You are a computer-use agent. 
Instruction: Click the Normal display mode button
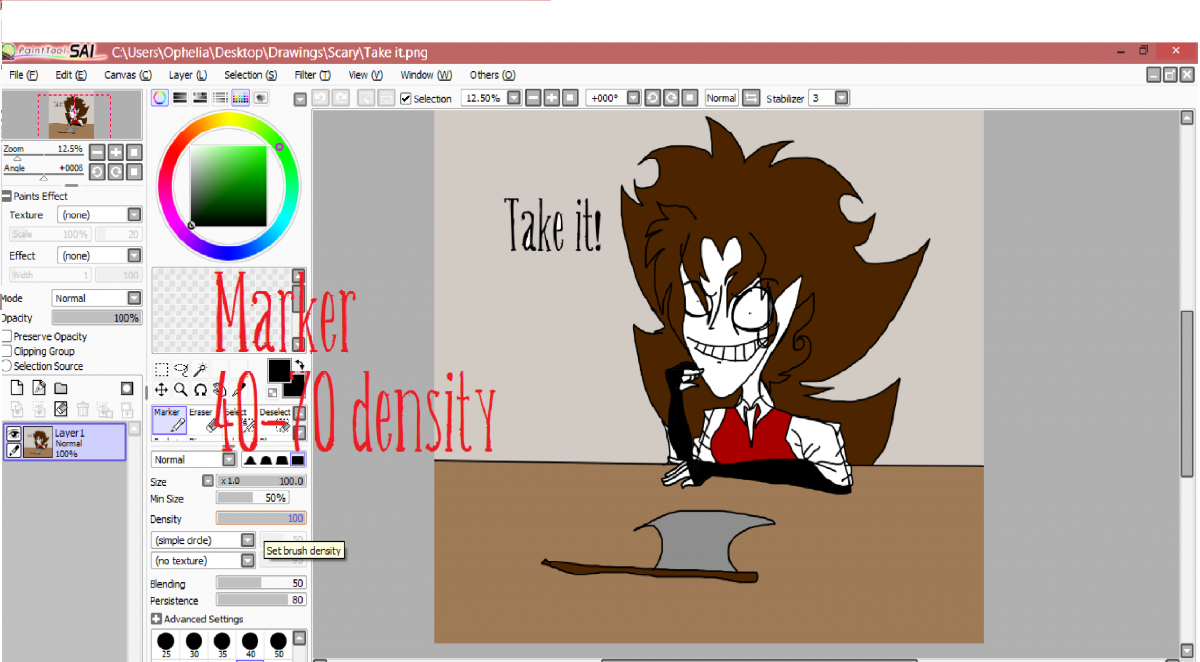721,98
